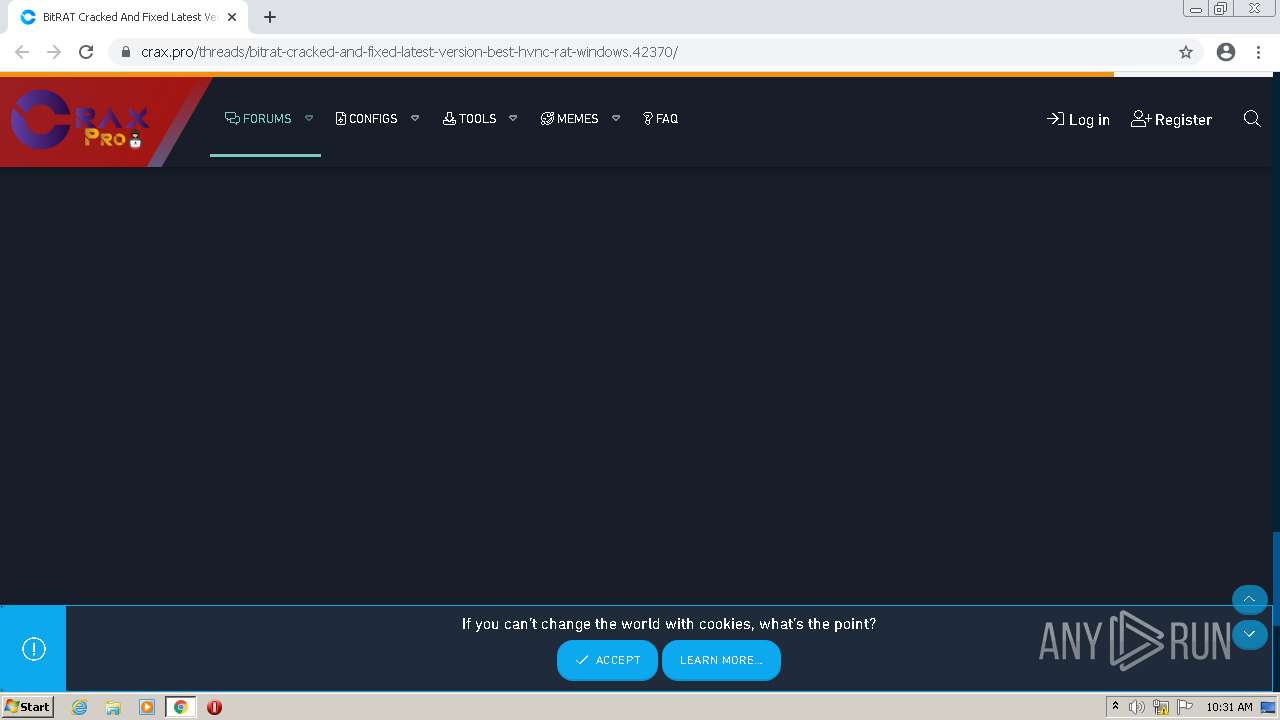Close the BitRAT browser tab
The width and height of the screenshot is (1280, 720).
(232, 17)
